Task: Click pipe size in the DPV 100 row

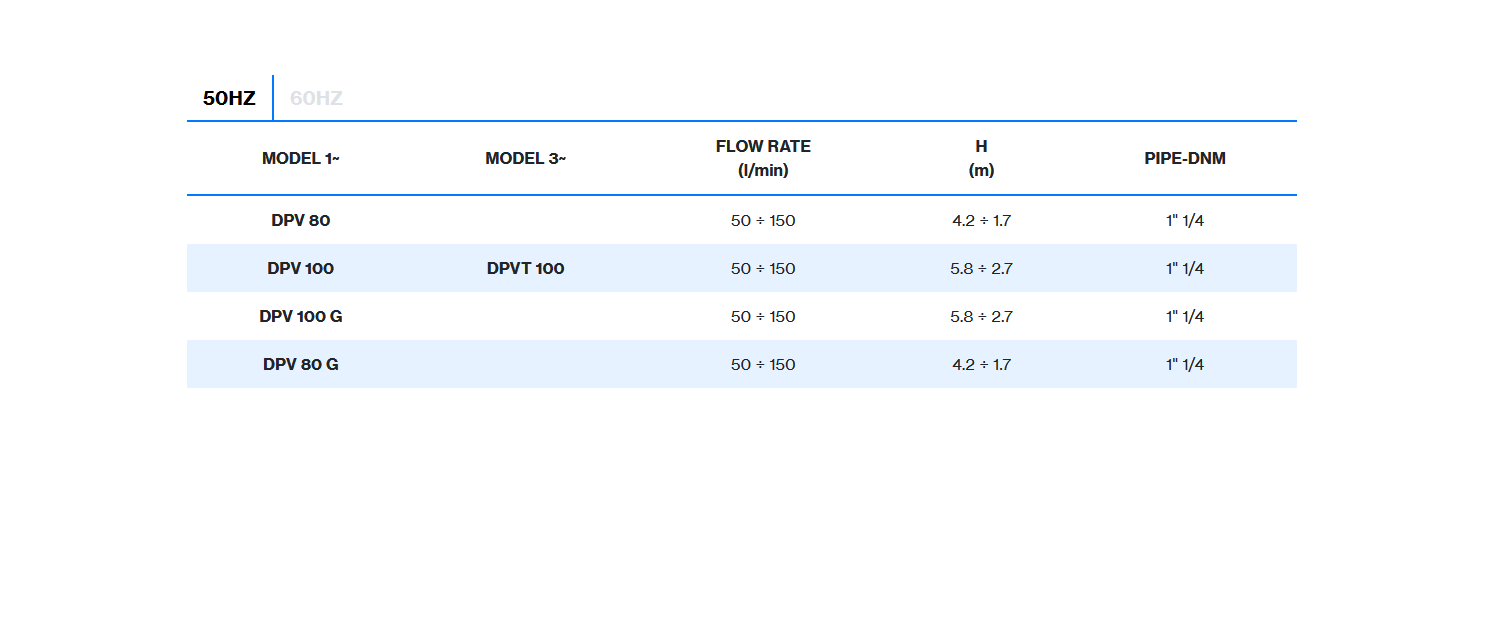Action: pyautogui.click(x=1185, y=268)
